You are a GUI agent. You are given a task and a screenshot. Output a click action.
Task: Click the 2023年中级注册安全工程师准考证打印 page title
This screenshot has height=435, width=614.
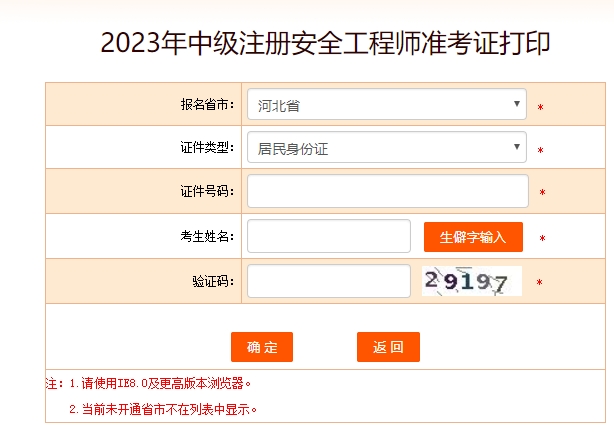(x=326, y=44)
